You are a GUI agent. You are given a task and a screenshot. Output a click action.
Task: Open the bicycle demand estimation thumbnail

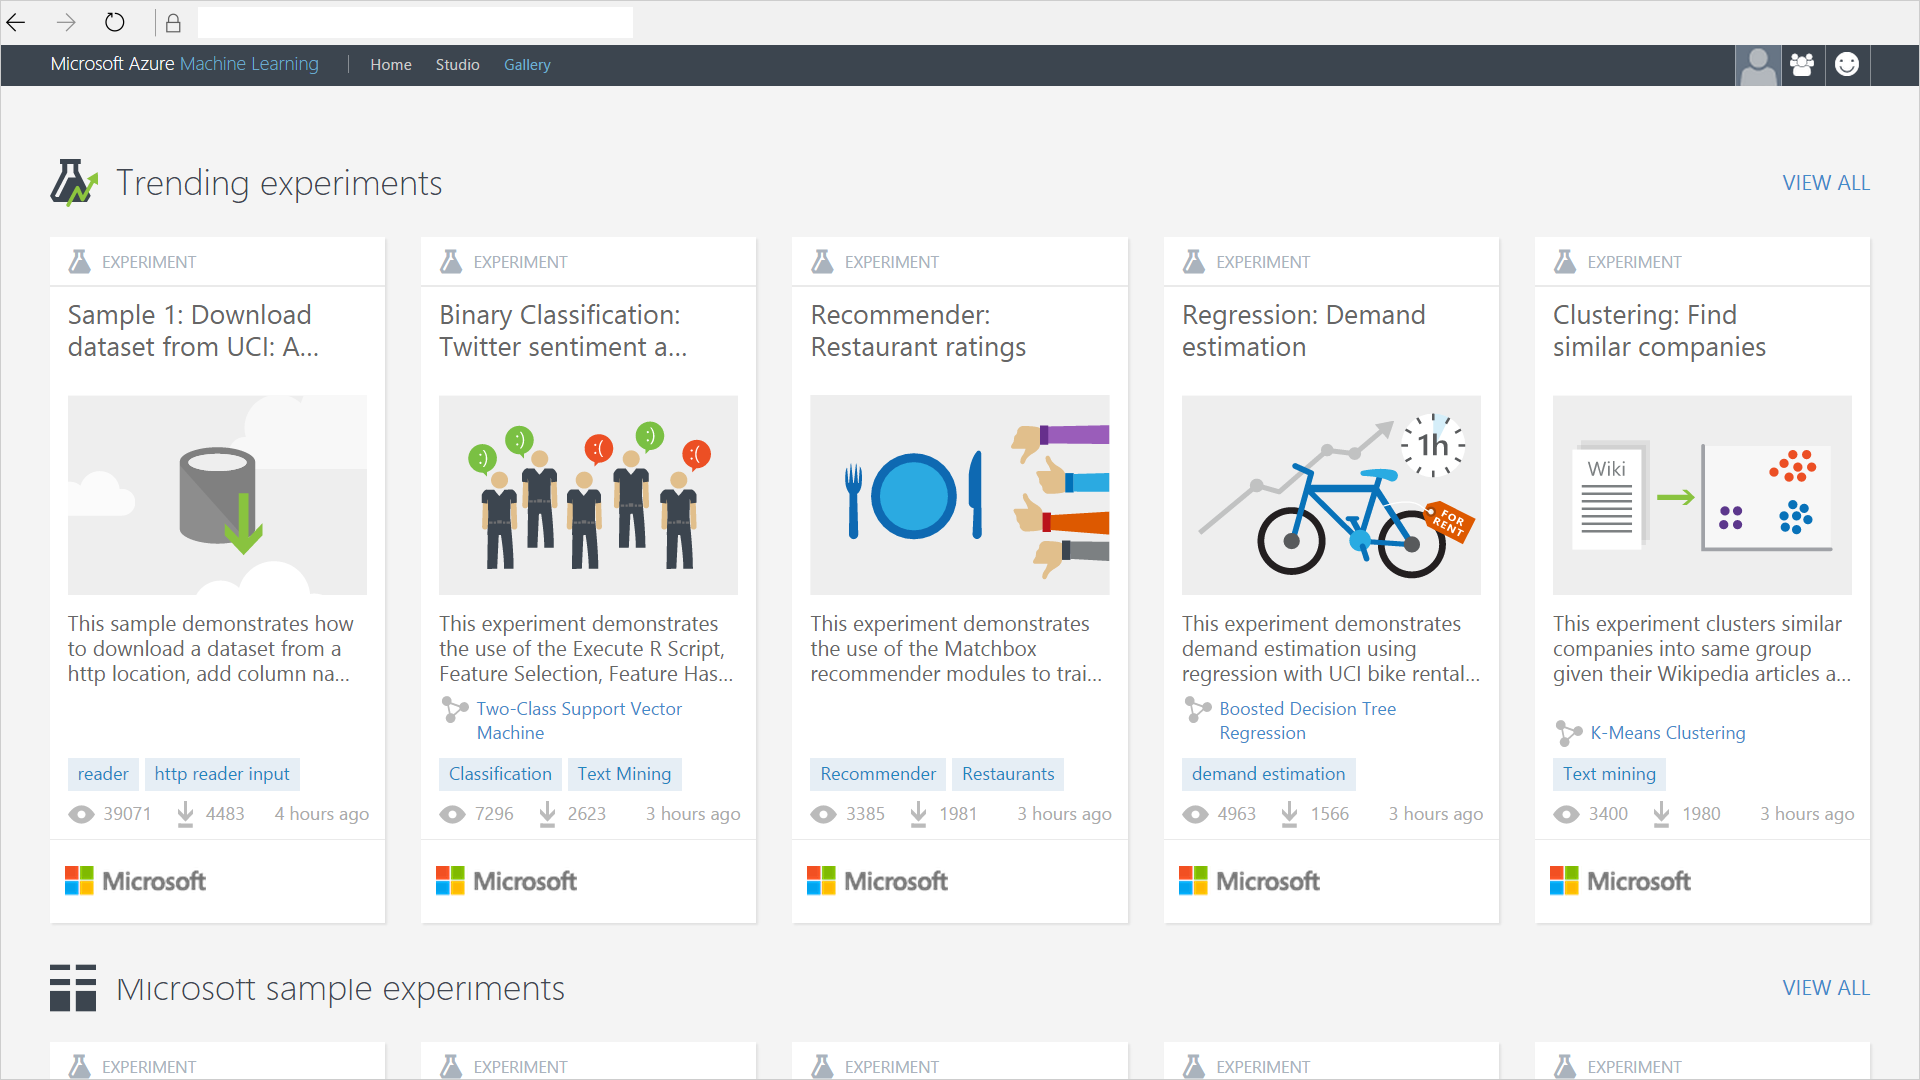pos(1330,495)
